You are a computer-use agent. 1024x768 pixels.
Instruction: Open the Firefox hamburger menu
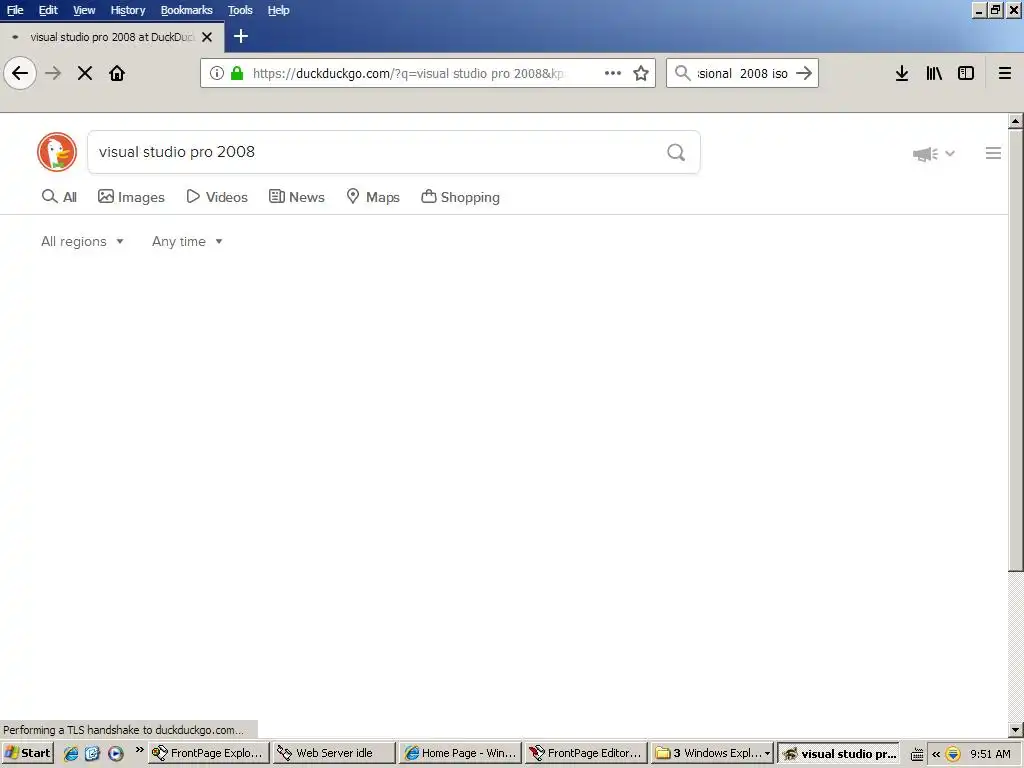[x=1005, y=73]
